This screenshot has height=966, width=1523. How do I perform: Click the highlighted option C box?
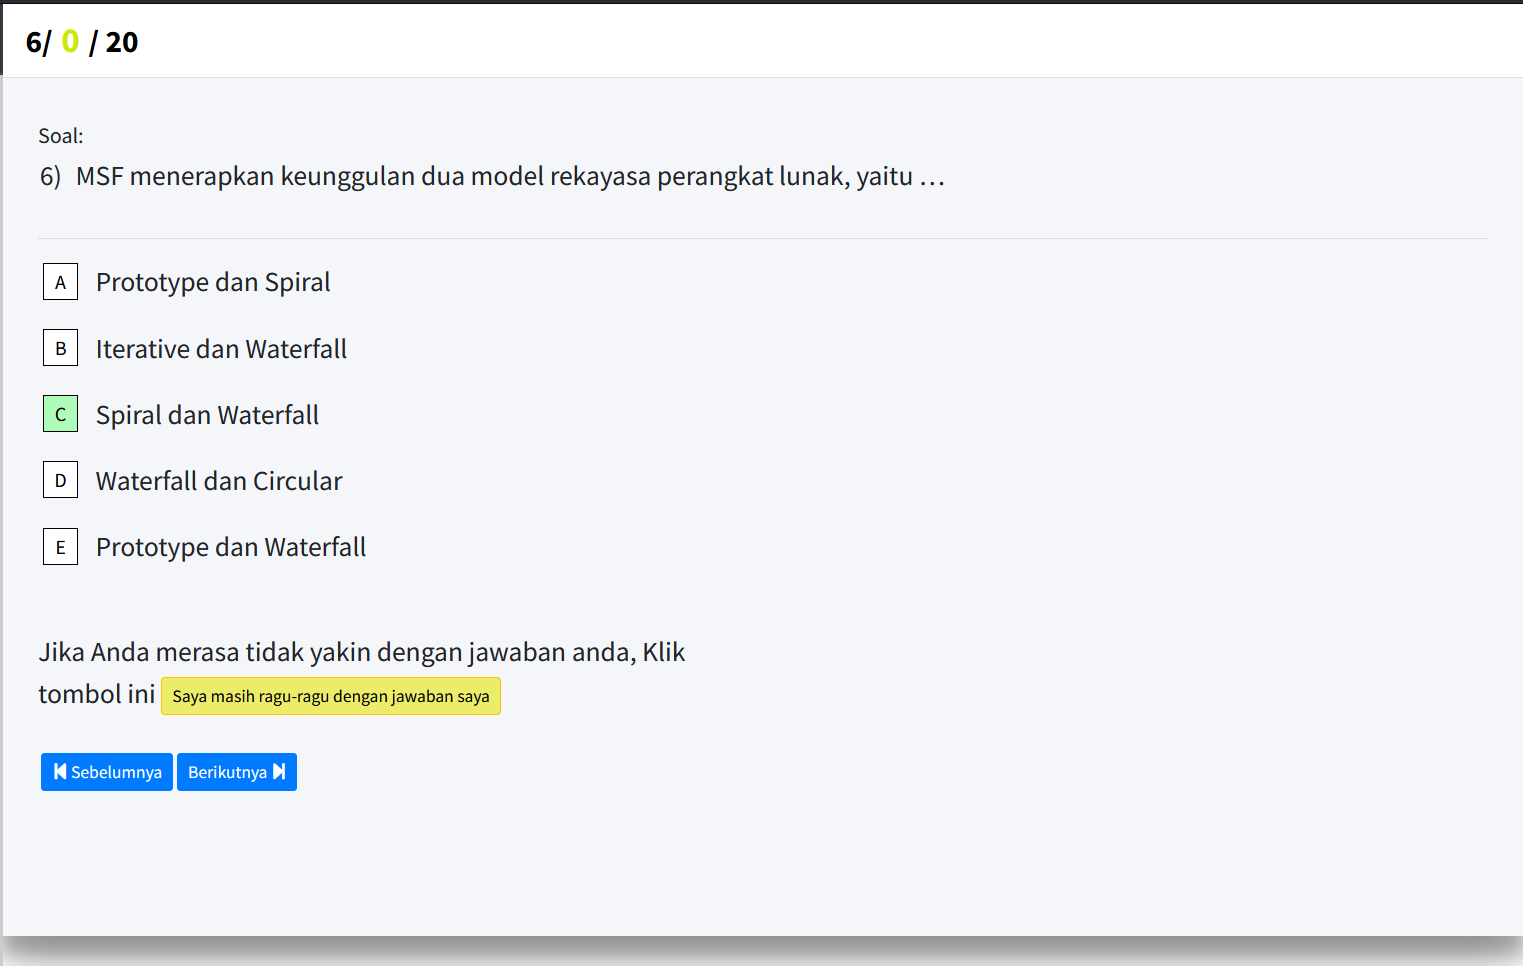coord(60,414)
